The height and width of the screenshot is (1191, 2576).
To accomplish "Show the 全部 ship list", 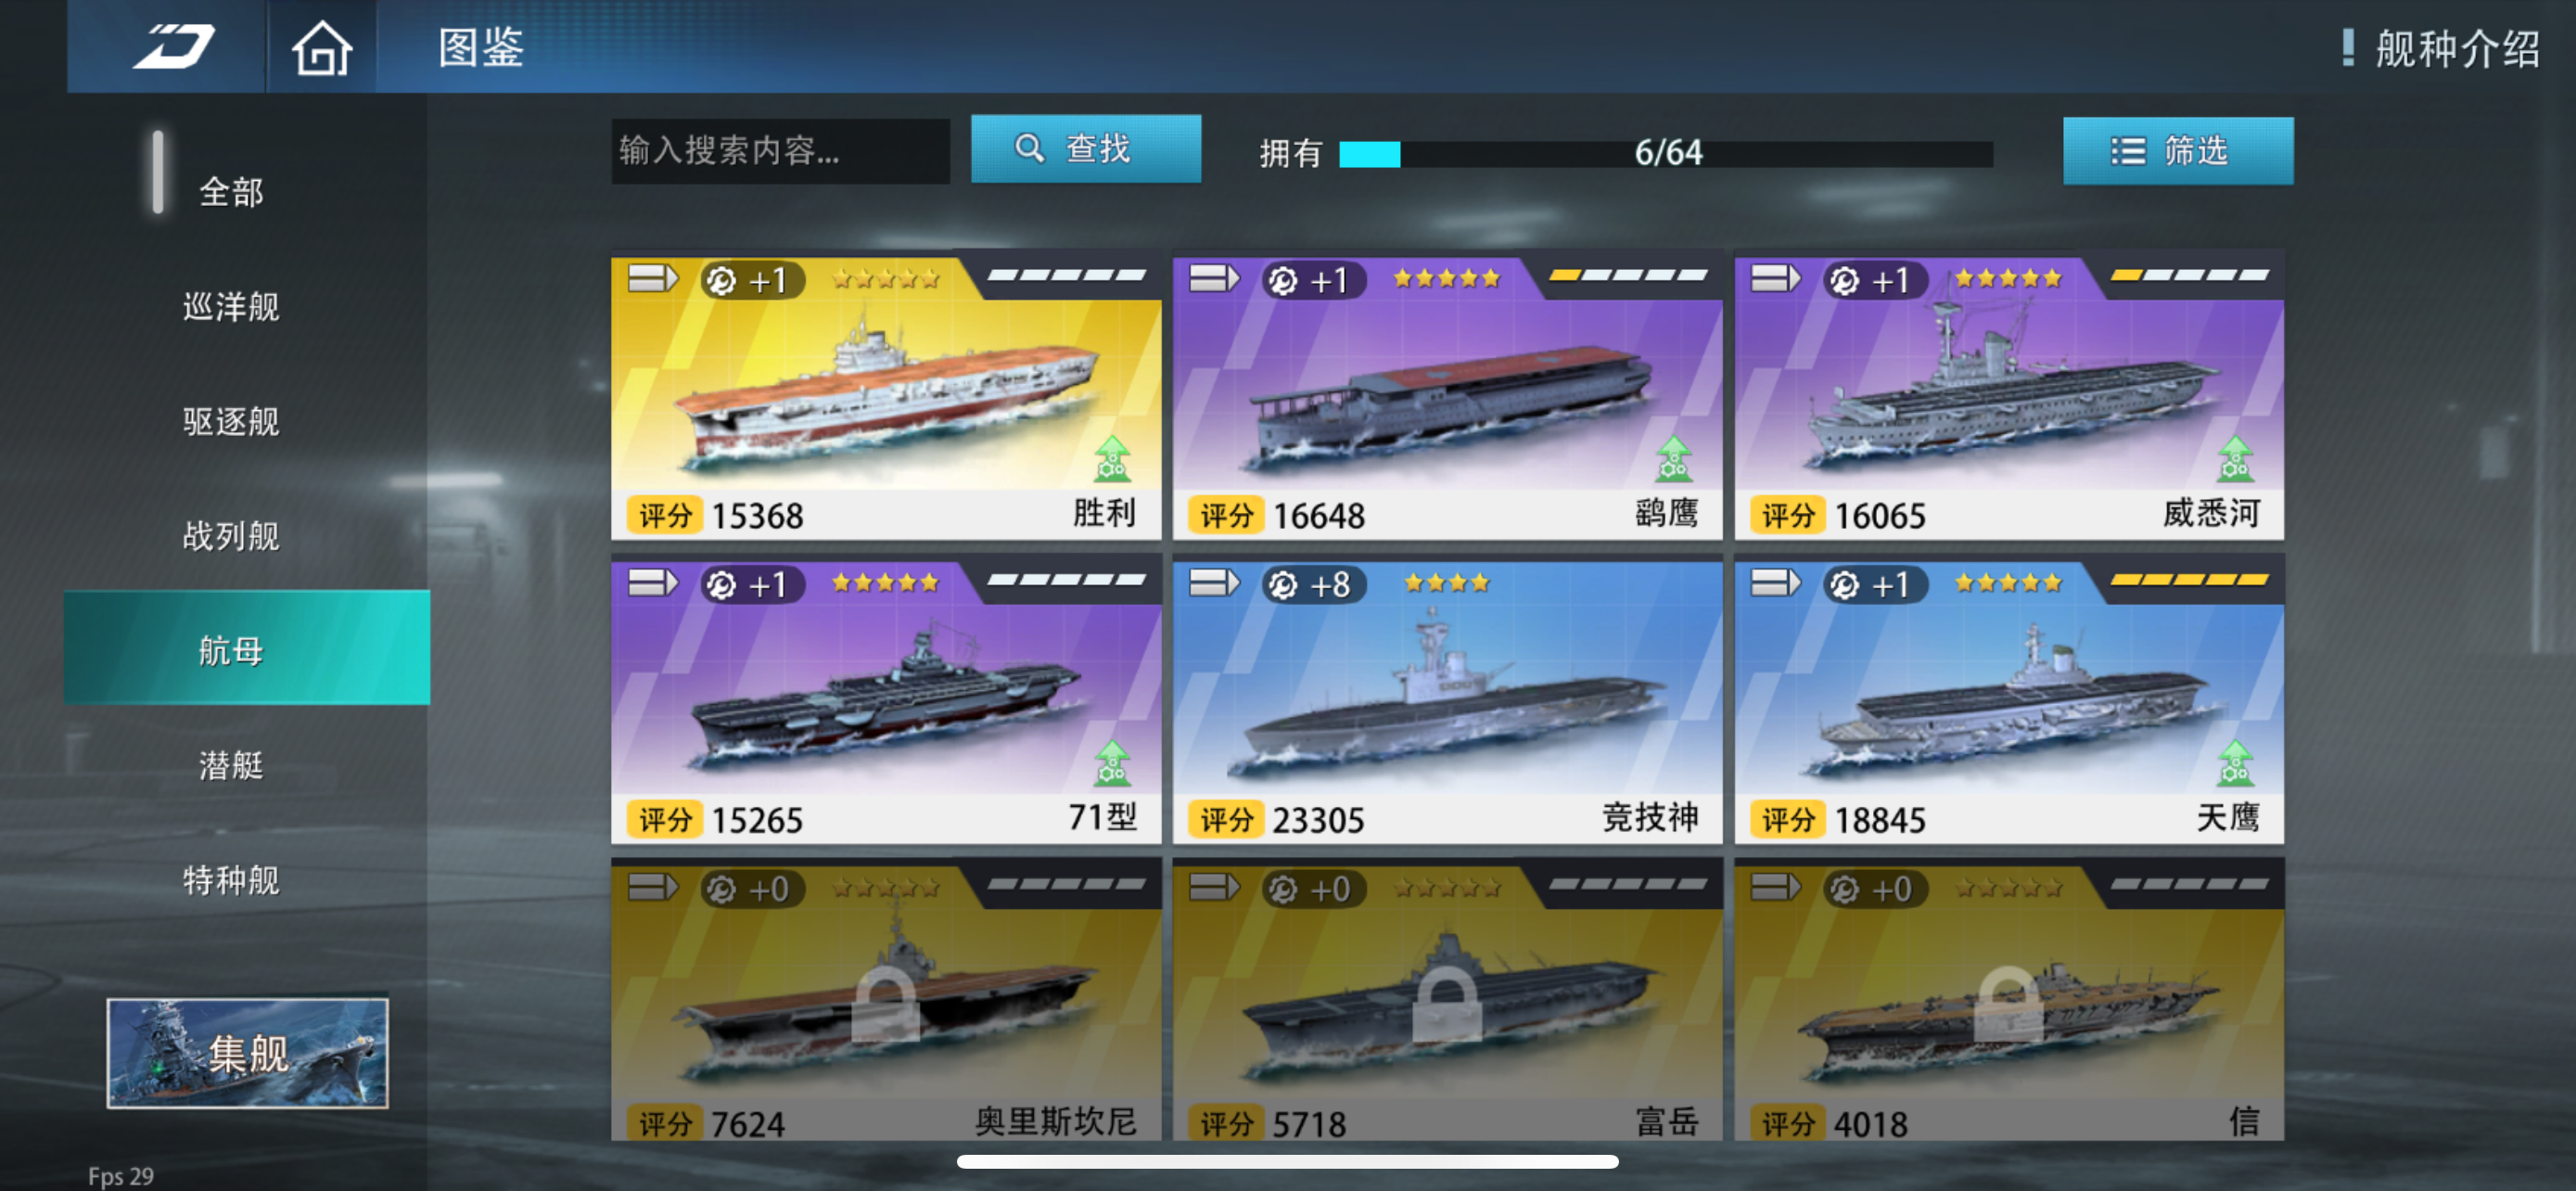I will click(231, 192).
